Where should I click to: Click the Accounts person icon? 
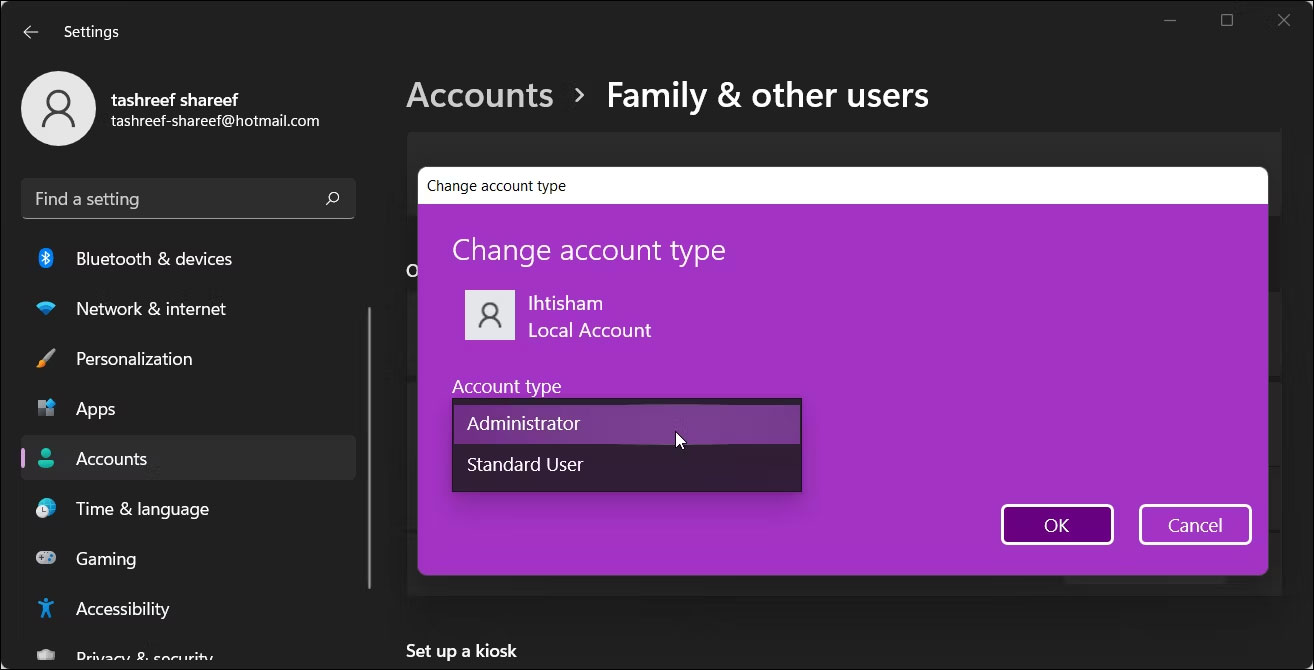pos(46,459)
